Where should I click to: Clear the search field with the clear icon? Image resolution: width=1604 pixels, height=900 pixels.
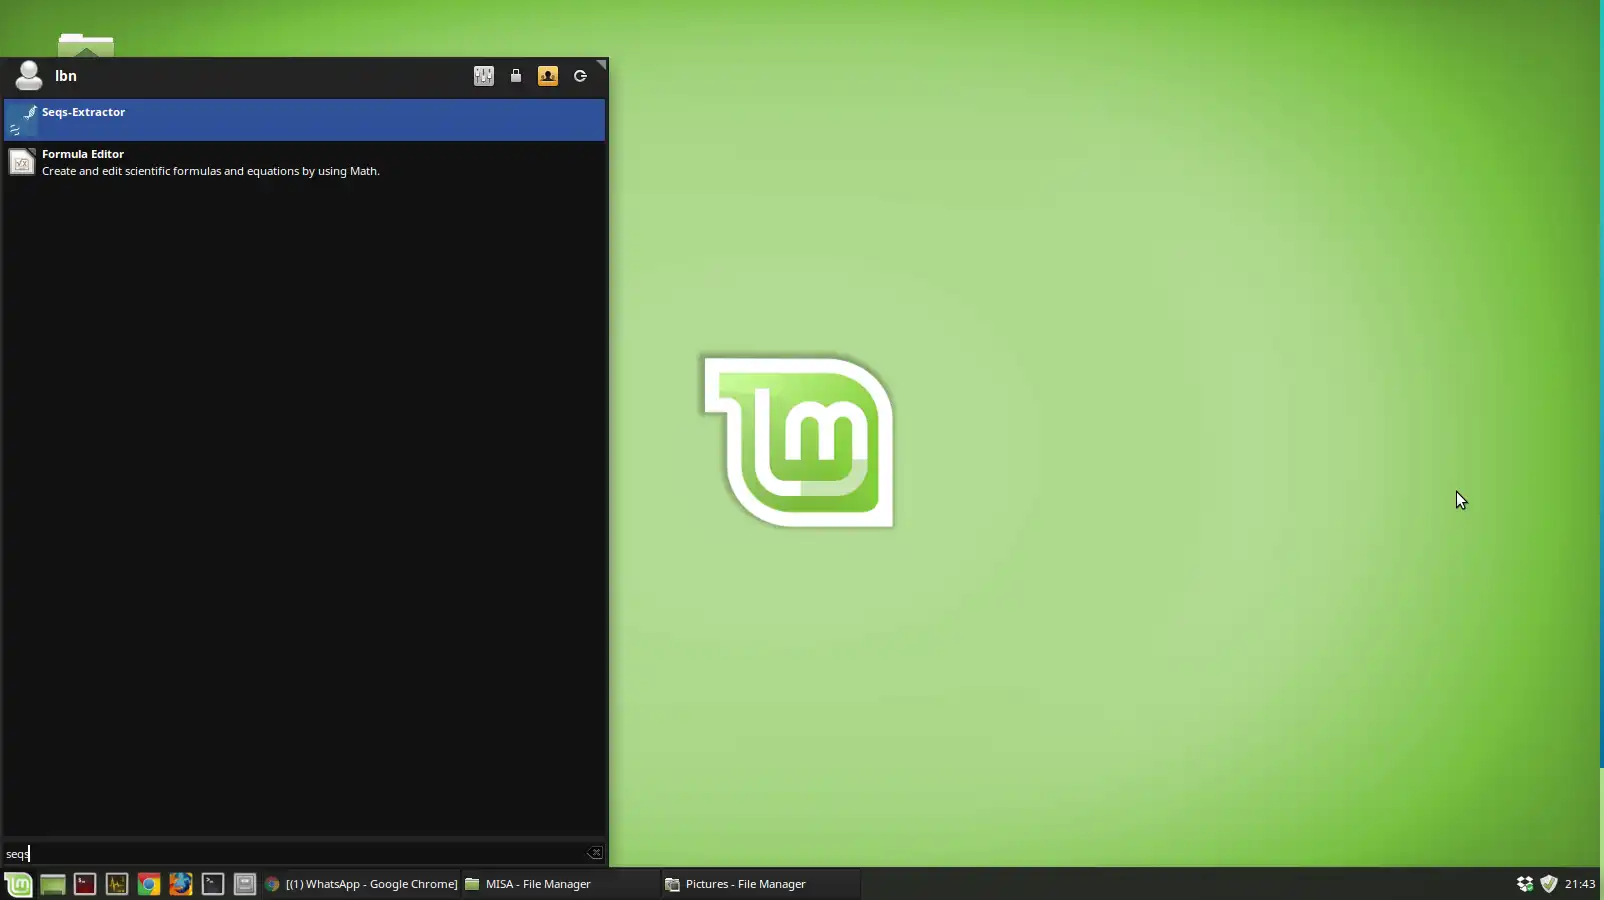[595, 853]
